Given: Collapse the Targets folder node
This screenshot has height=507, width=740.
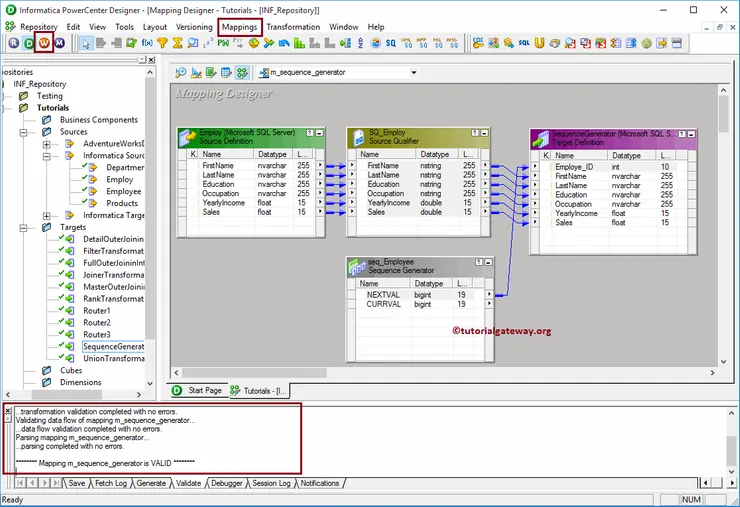Looking at the screenshot, I should (x=23, y=228).
